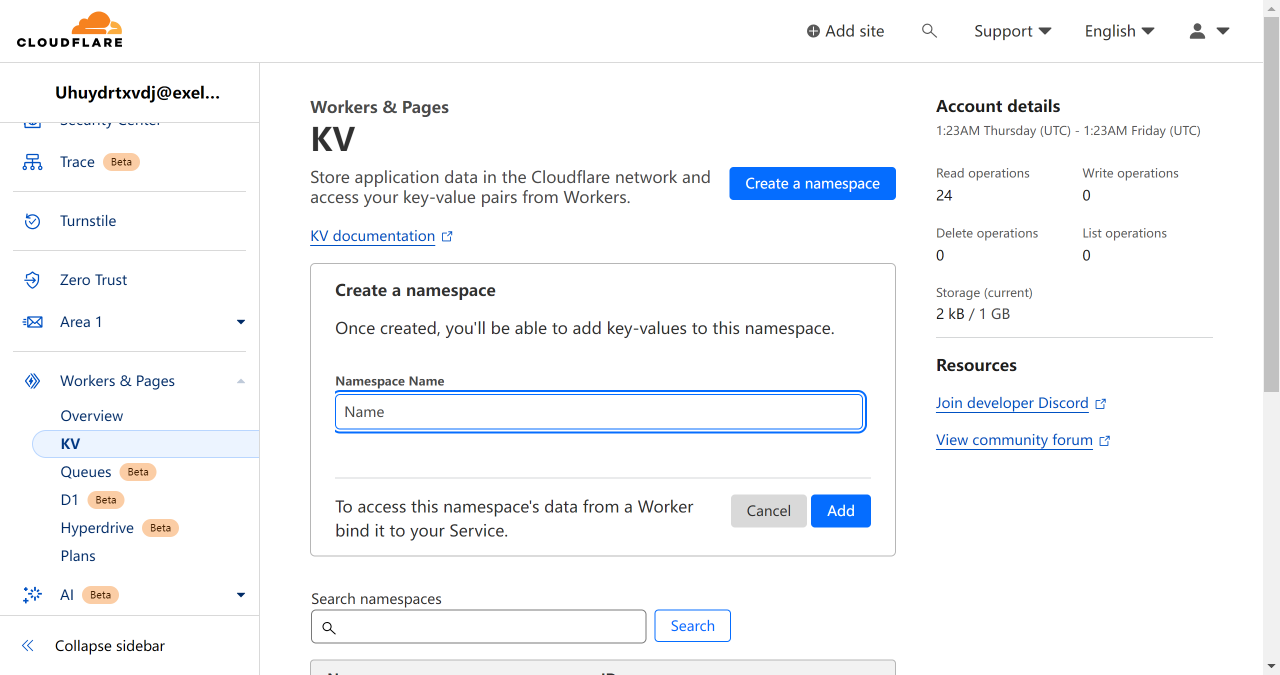The width and height of the screenshot is (1280, 675).
Task: Click the account email at sidebar top
Action: coord(137,93)
